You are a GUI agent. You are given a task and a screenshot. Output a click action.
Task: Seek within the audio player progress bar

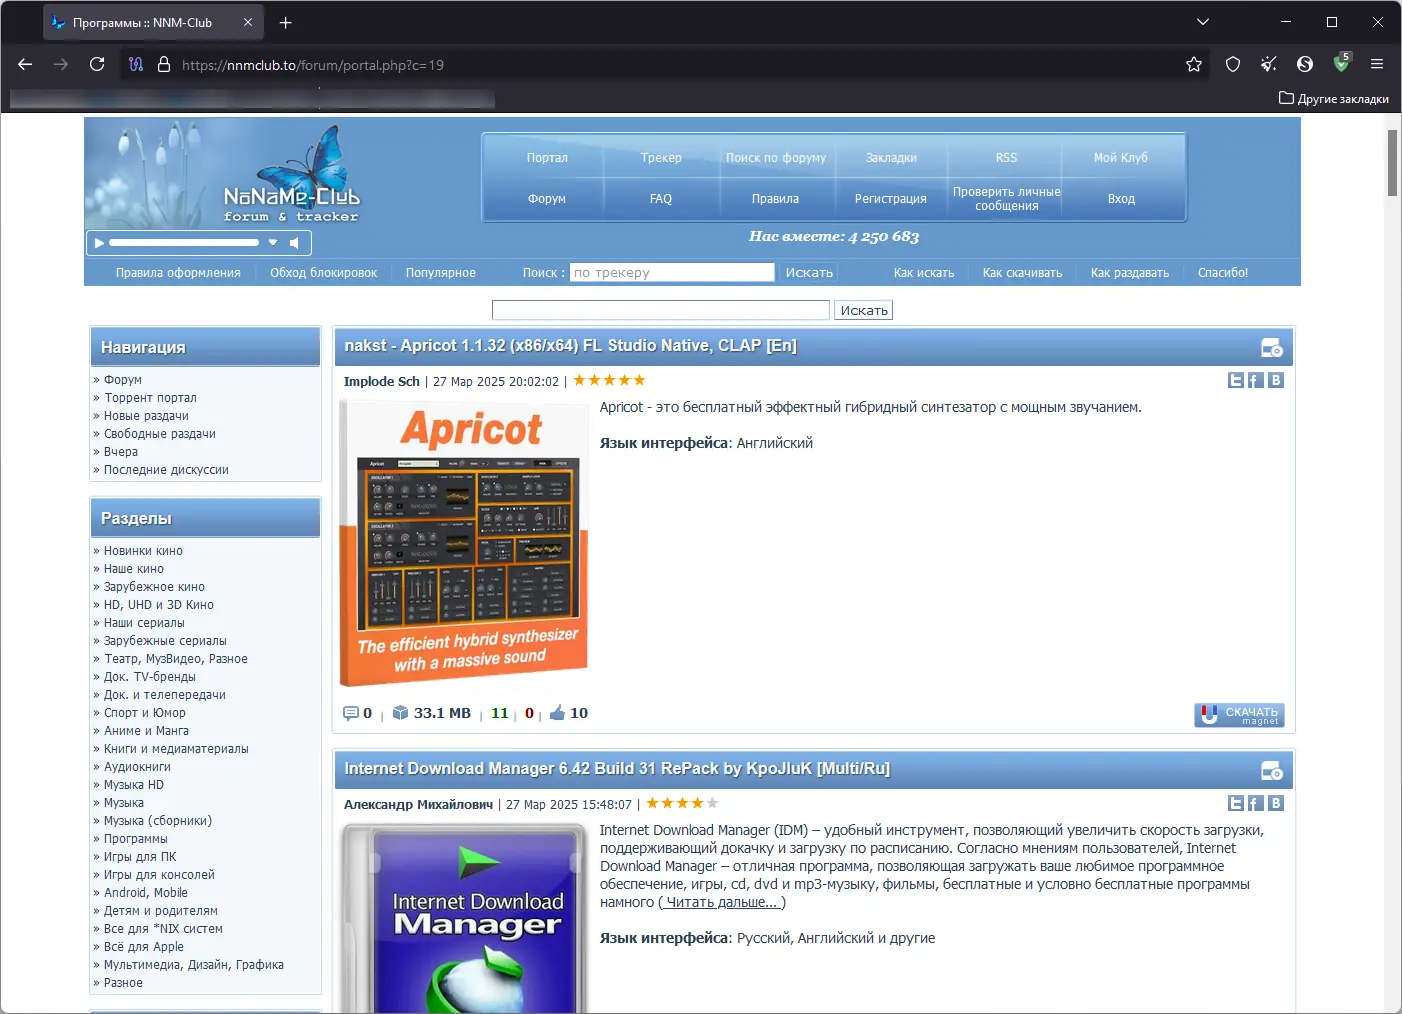click(184, 243)
